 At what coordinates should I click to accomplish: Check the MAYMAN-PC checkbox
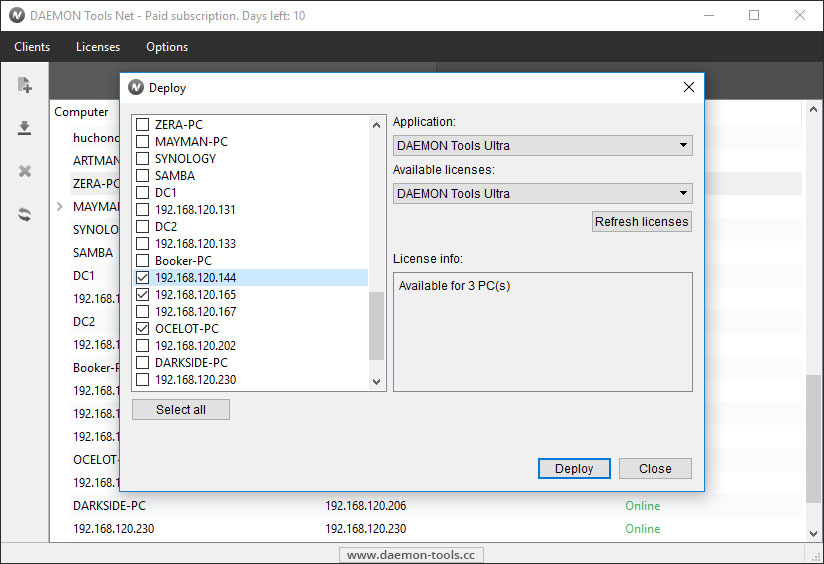(142, 141)
